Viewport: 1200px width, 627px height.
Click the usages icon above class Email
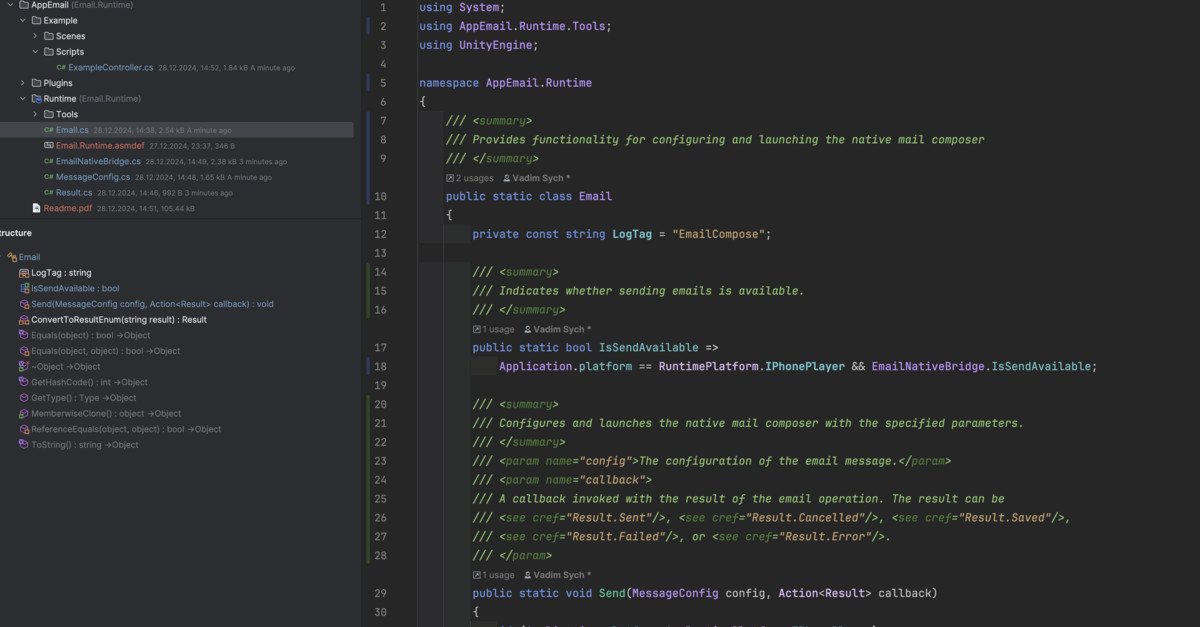pos(450,178)
